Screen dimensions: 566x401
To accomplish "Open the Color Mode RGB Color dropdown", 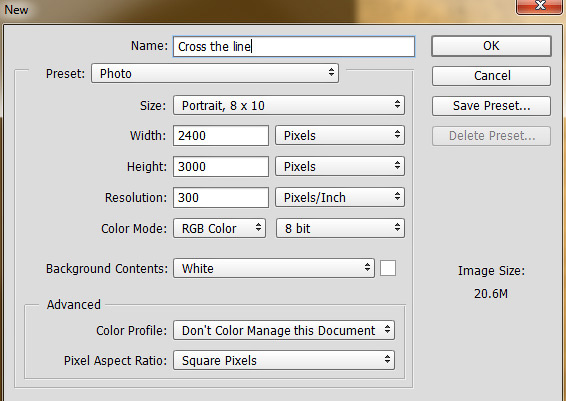I will pos(219,228).
